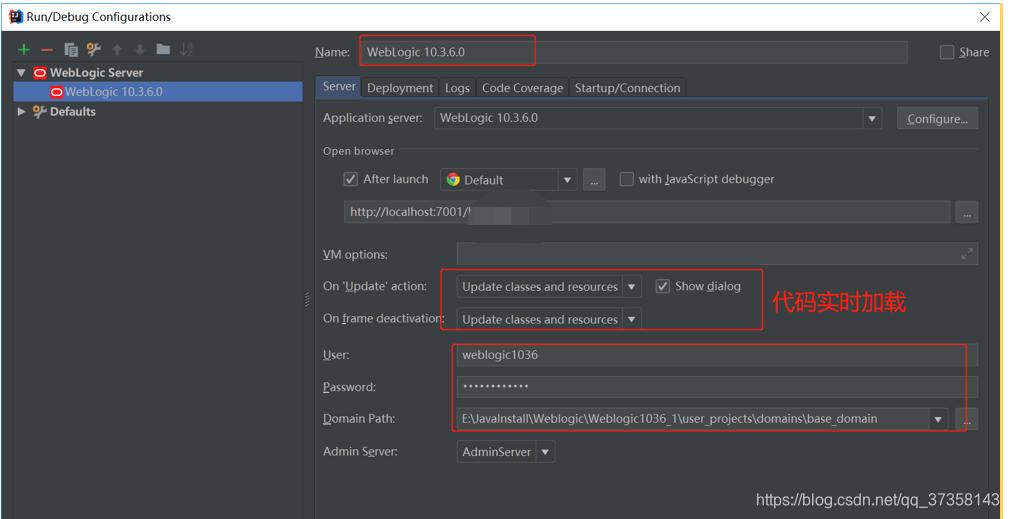The height and width of the screenshot is (519, 1010).
Task: Move configuration down arrow
Action: pyautogui.click(x=140, y=50)
